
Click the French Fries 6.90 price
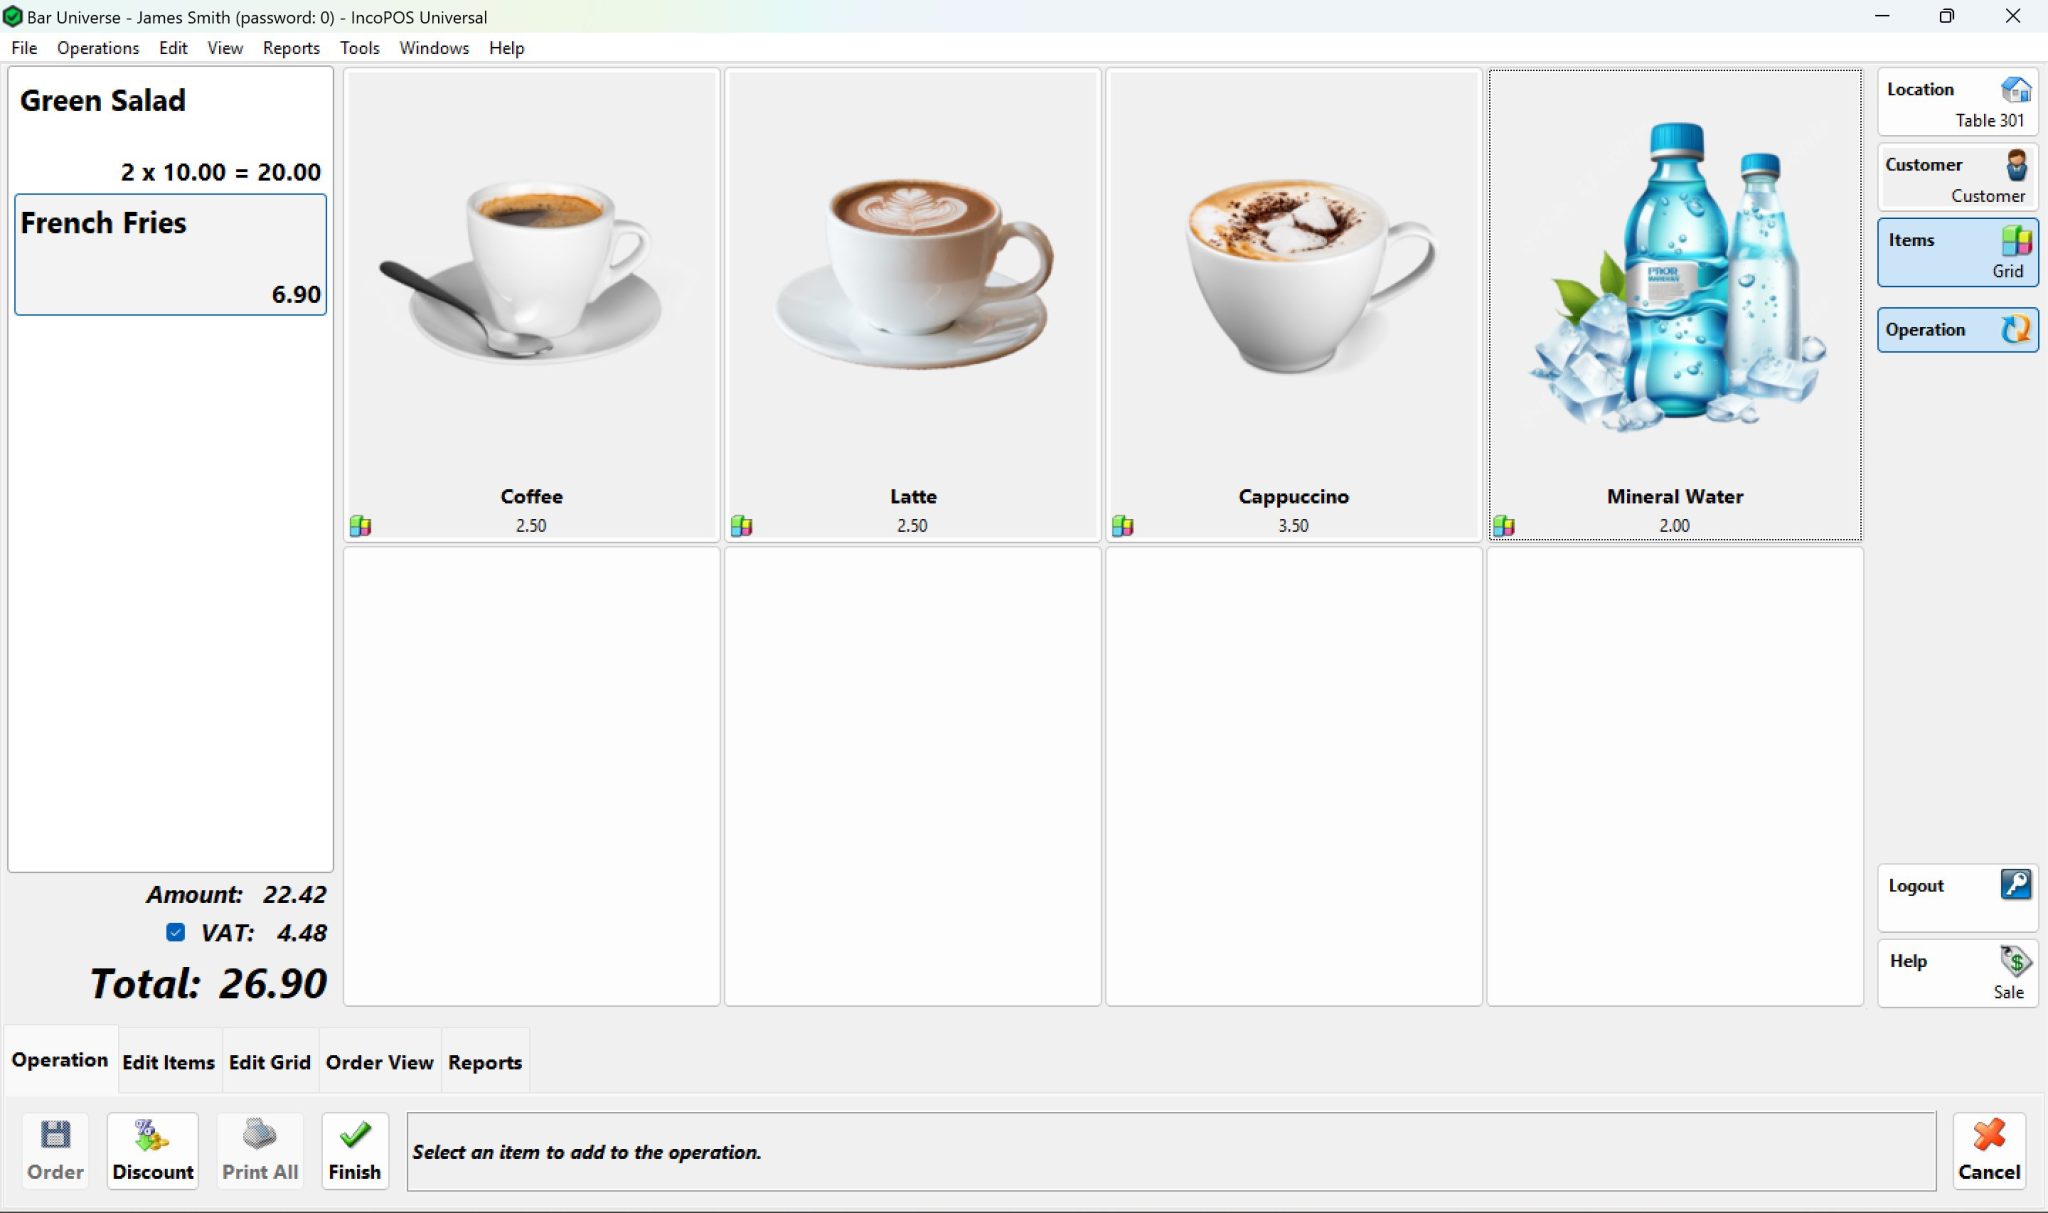[x=296, y=294]
